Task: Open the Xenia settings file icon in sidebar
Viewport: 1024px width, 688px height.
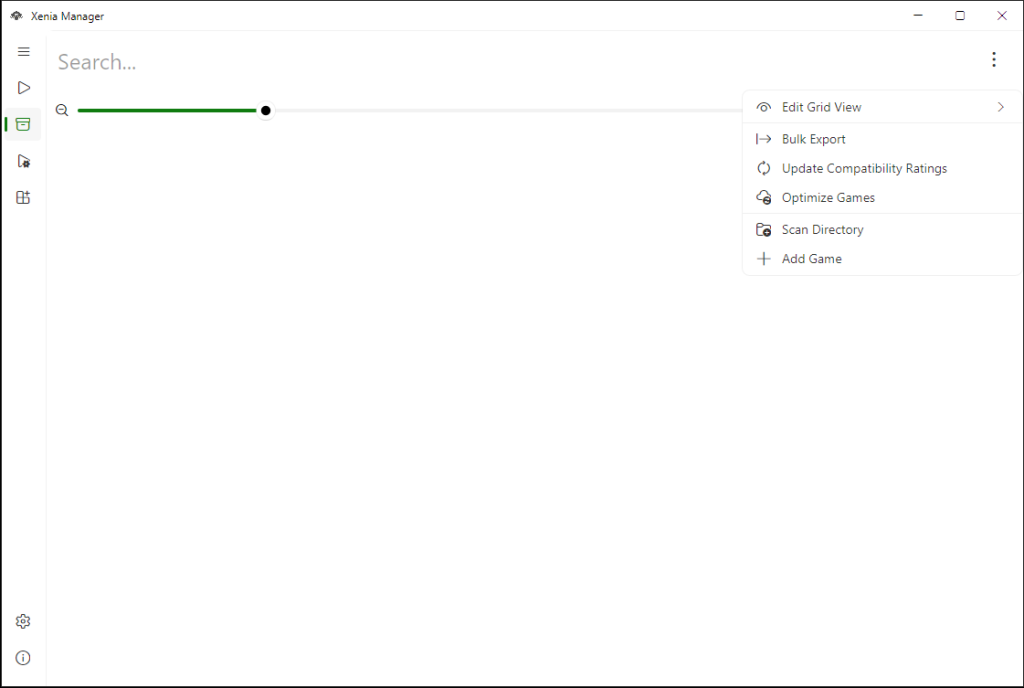Action: pyautogui.click(x=24, y=161)
